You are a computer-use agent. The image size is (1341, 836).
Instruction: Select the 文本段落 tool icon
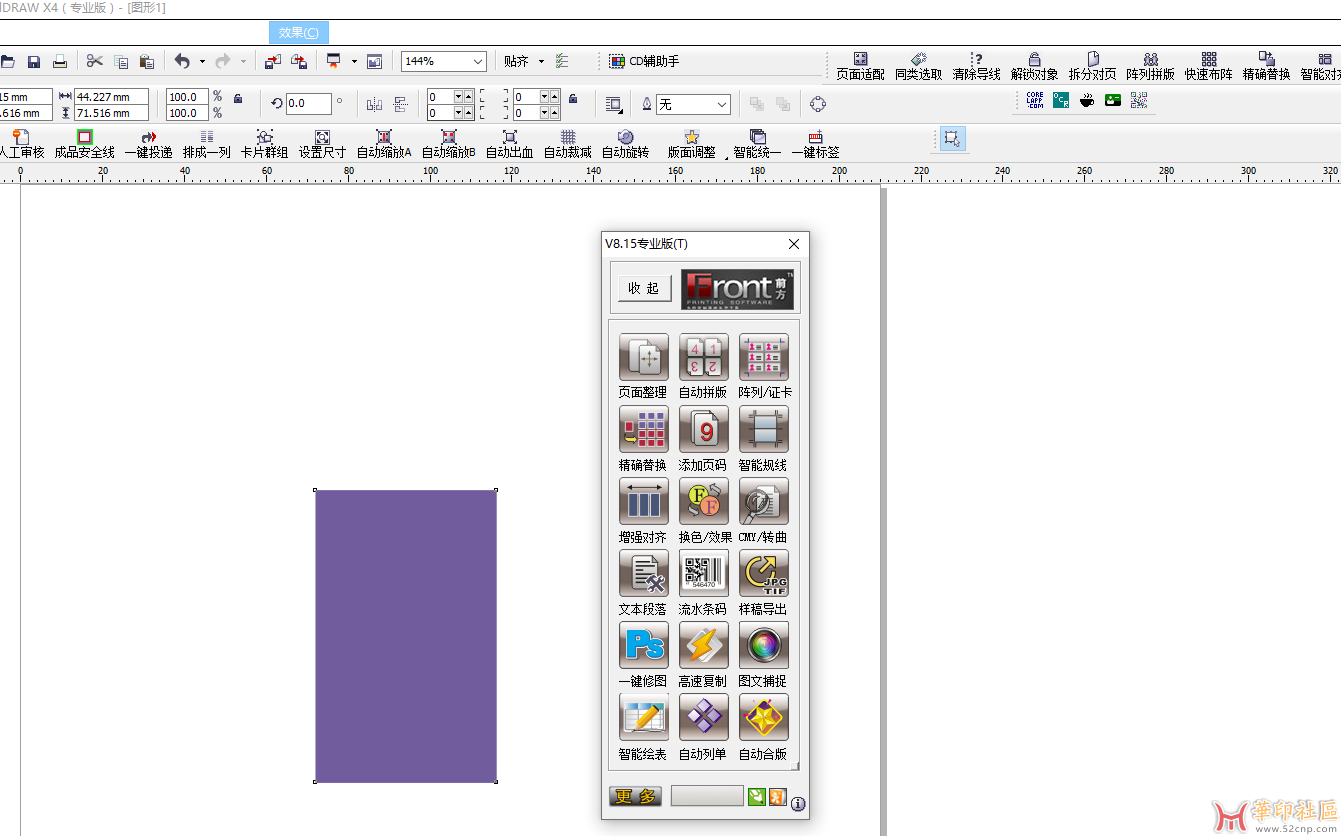(x=643, y=573)
